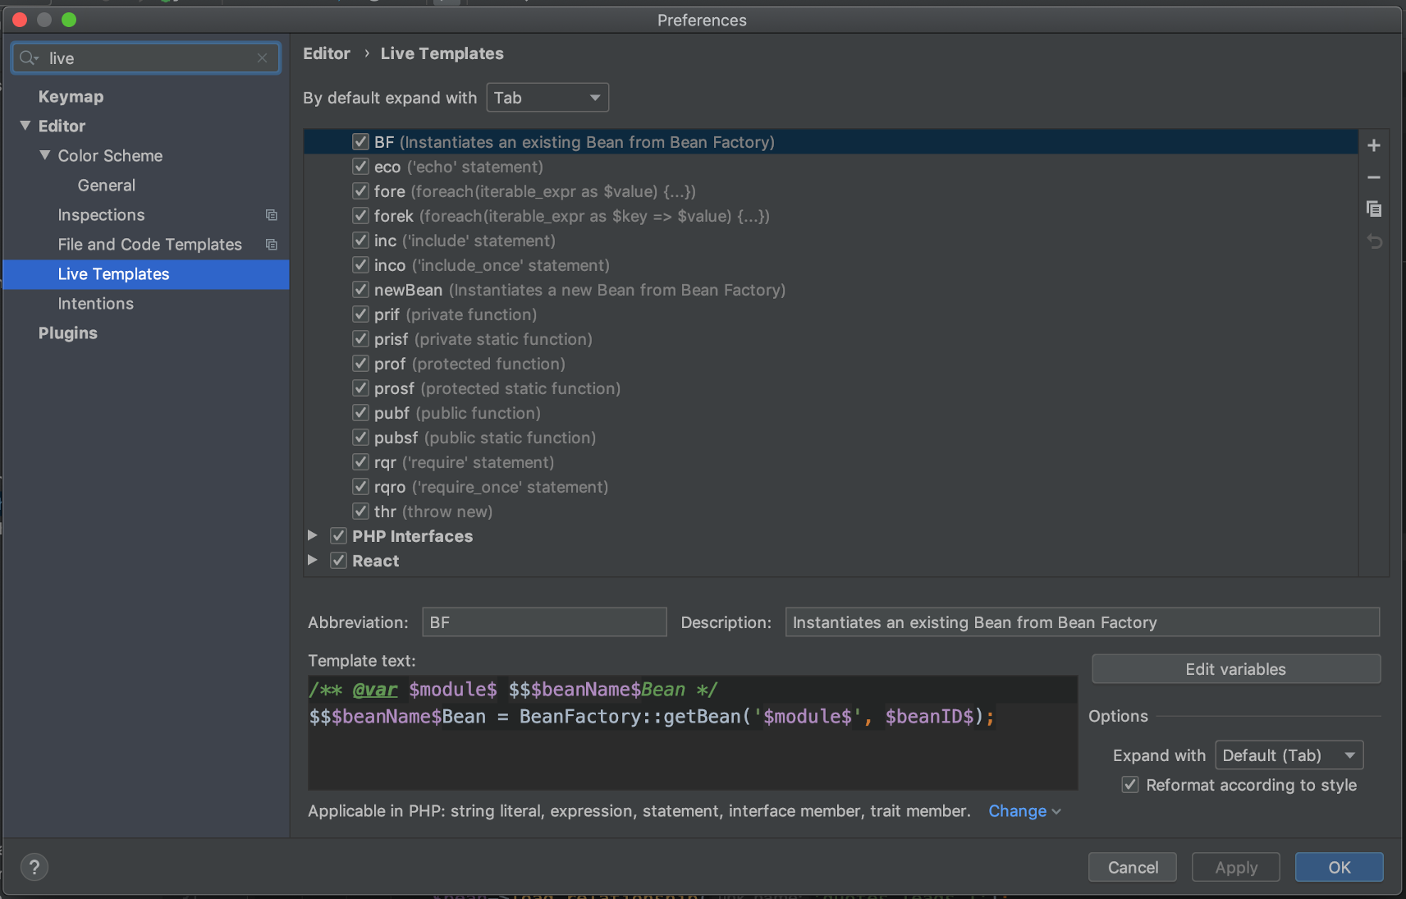Click the duplicate template icon

point(1374,209)
